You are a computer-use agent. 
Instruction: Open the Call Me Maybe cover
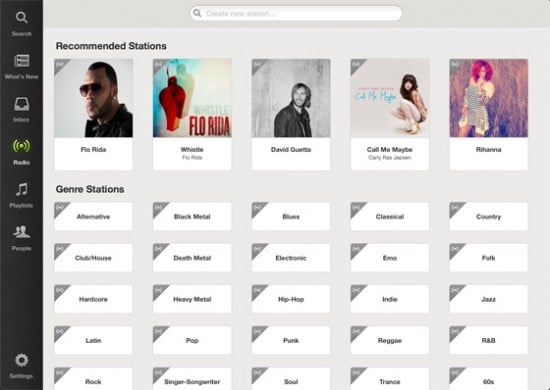[390, 98]
